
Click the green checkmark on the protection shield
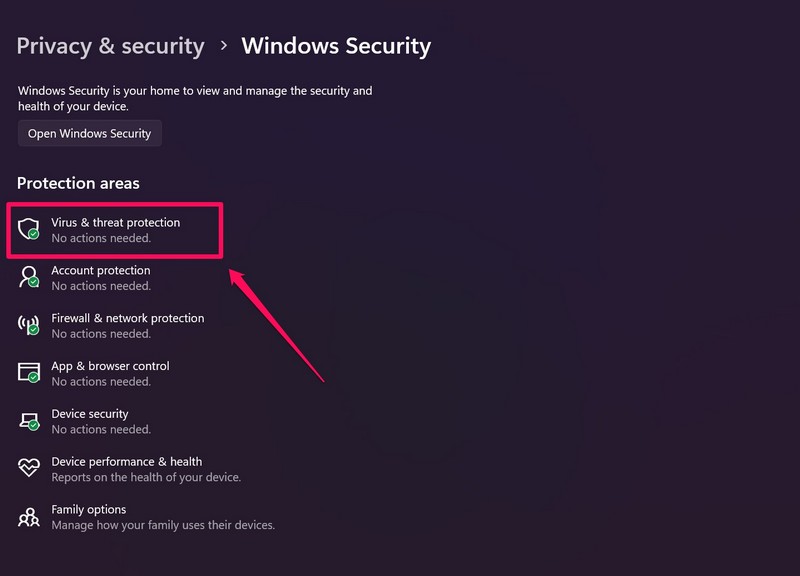(34, 234)
